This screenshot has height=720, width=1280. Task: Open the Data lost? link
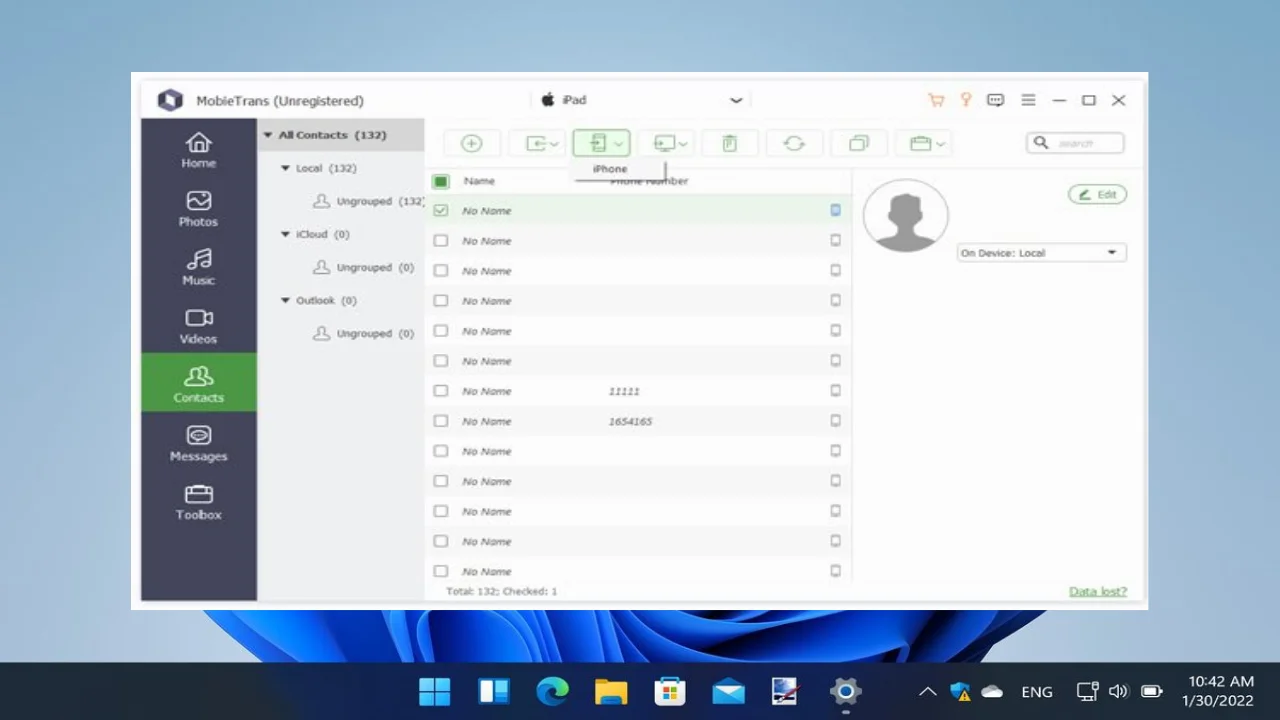1098,591
